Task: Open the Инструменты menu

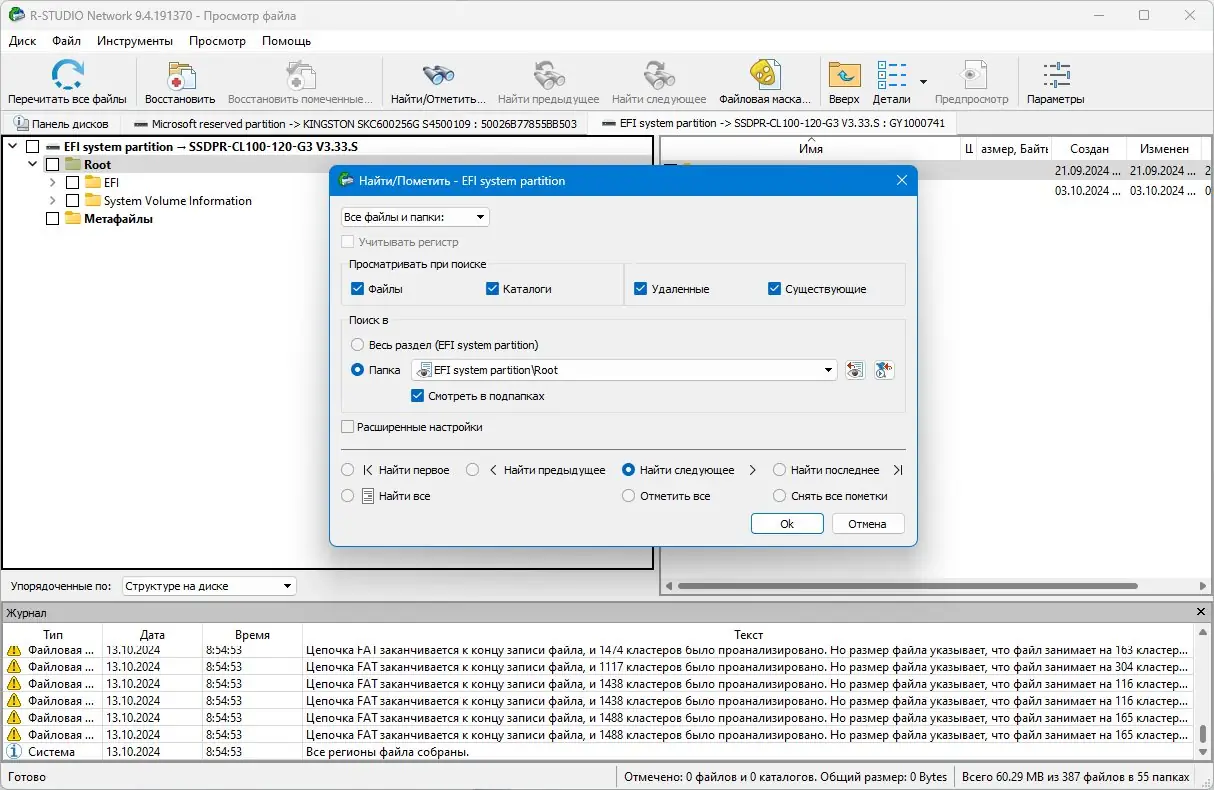Action: pos(135,41)
